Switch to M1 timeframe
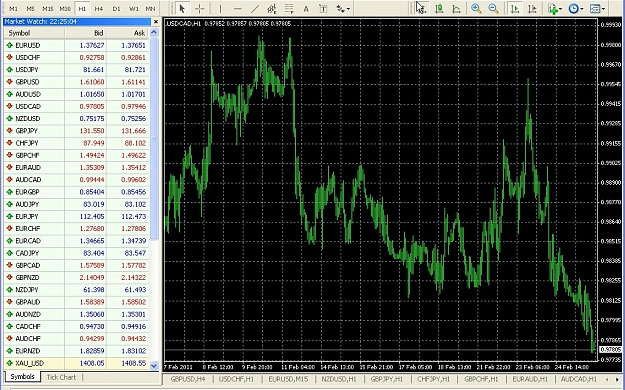625x390 pixels. tap(13, 8)
